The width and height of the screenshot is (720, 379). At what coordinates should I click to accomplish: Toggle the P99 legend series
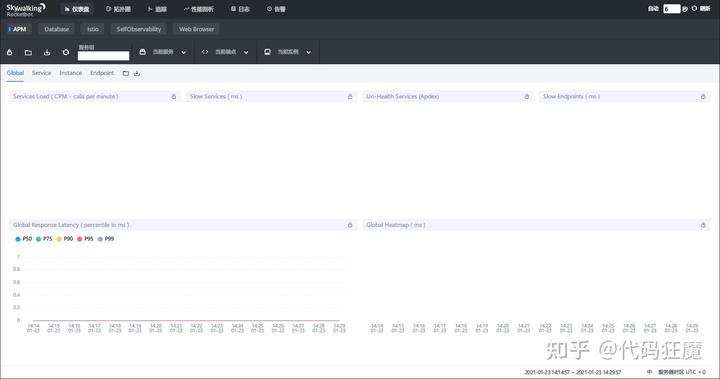click(x=106, y=239)
